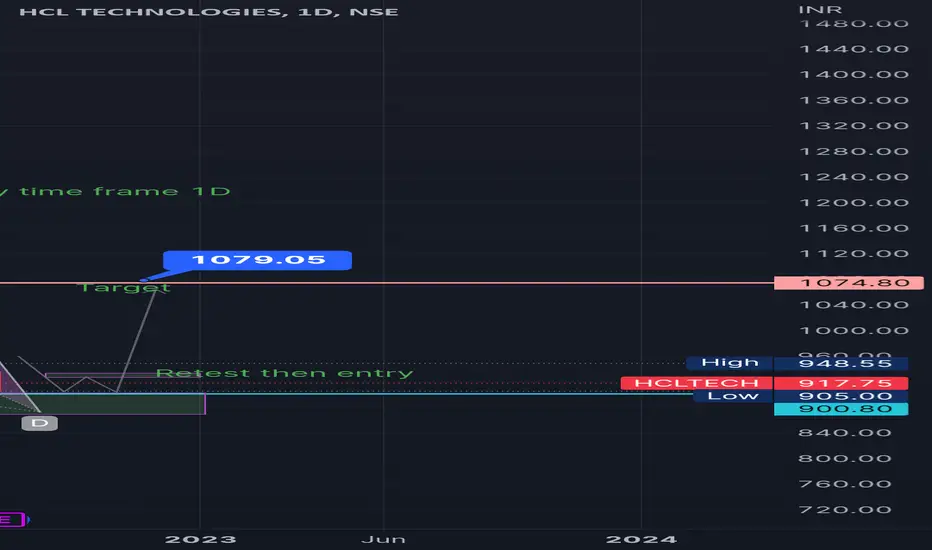Select the pink horizontal line at 1074.80
Viewport: 932px width, 550px height.
(386, 283)
